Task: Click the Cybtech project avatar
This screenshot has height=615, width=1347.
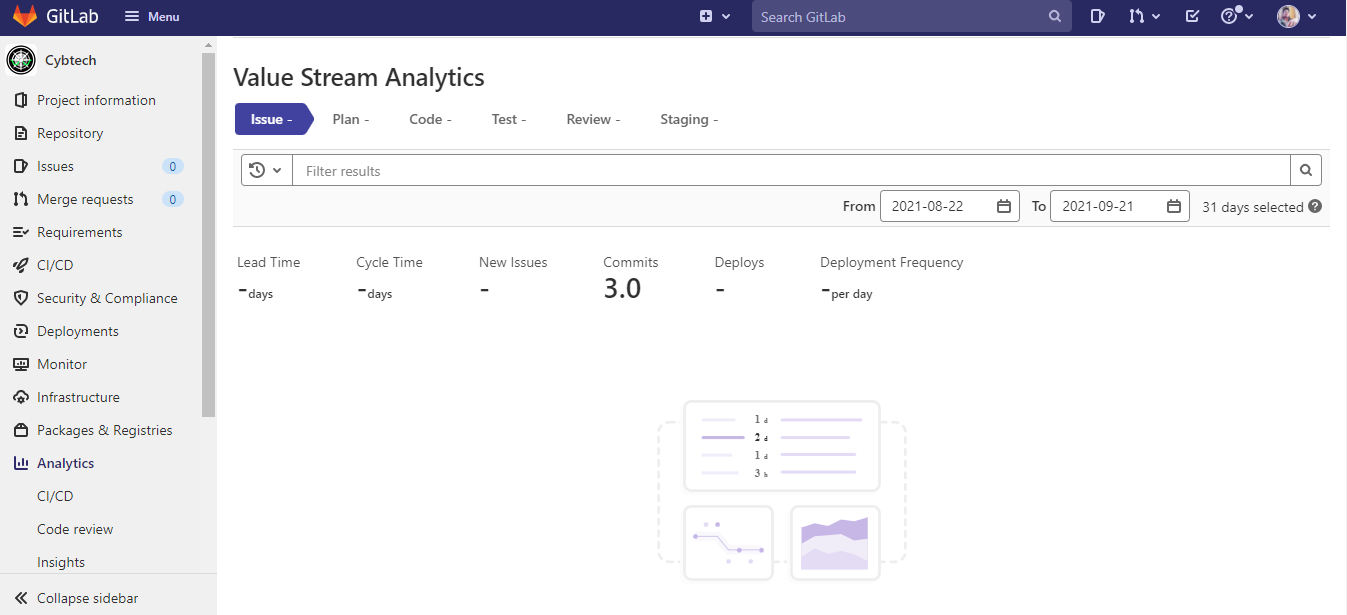Action: coord(21,60)
